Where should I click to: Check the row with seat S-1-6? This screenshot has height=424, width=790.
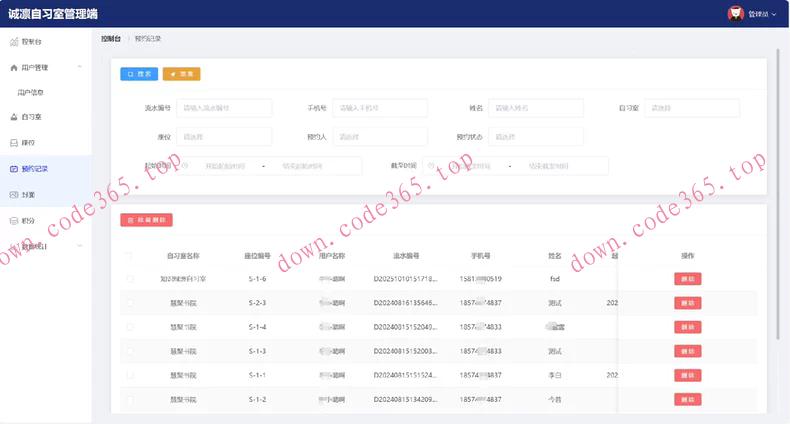129,279
